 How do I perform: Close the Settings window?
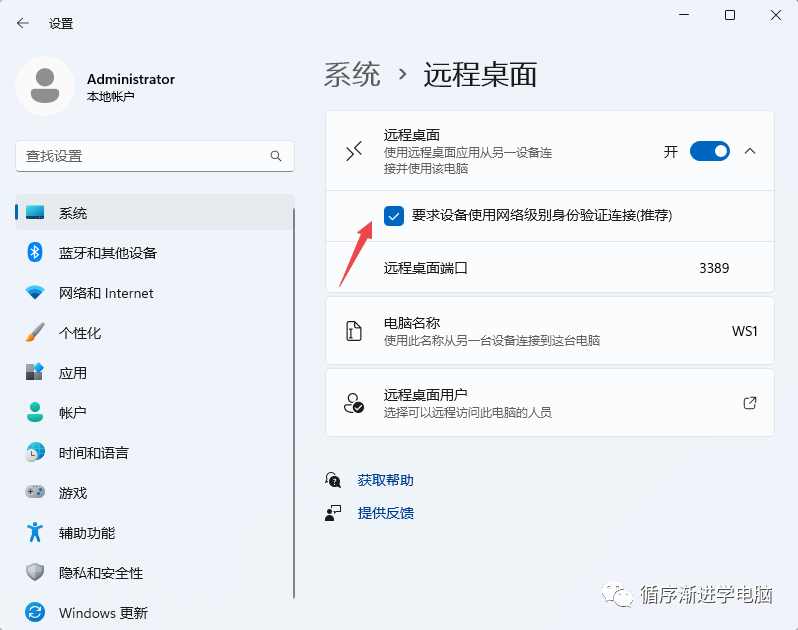click(776, 15)
